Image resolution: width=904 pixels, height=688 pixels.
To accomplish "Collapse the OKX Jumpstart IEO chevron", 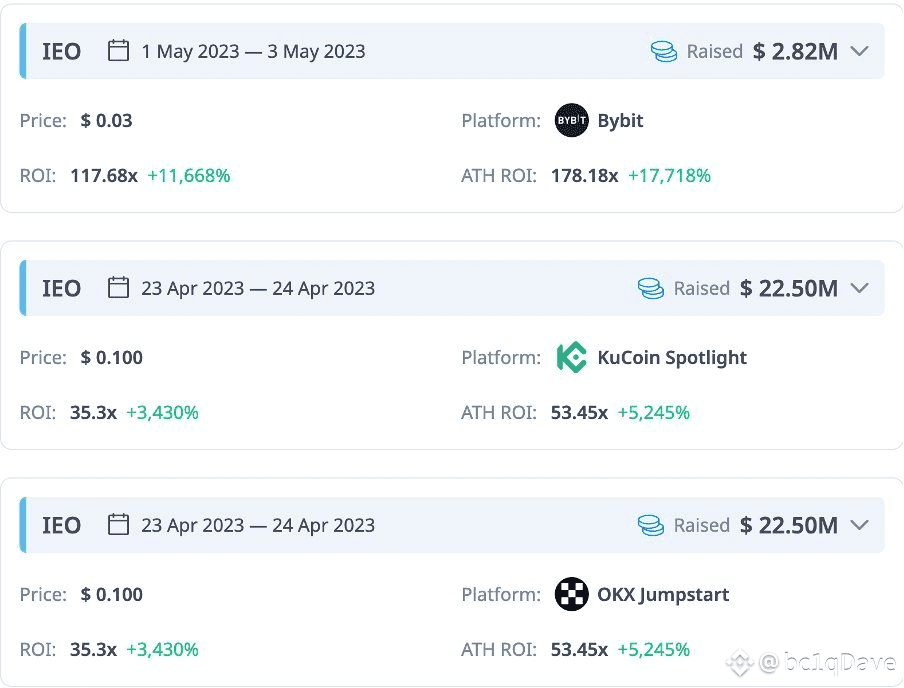I will [859, 525].
